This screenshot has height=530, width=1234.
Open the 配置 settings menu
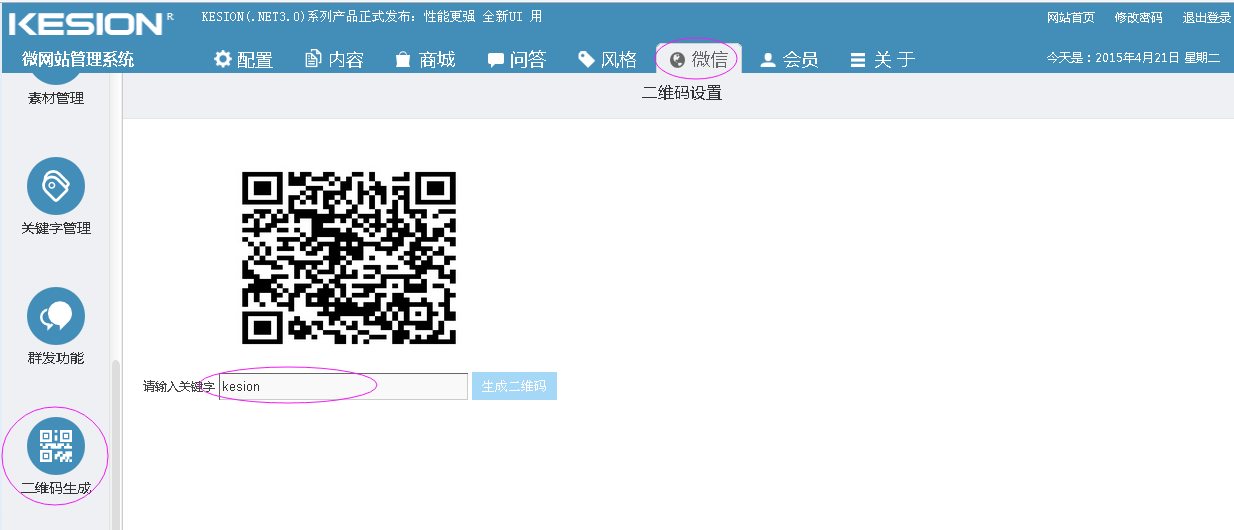pyautogui.click(x=243, y=60)
